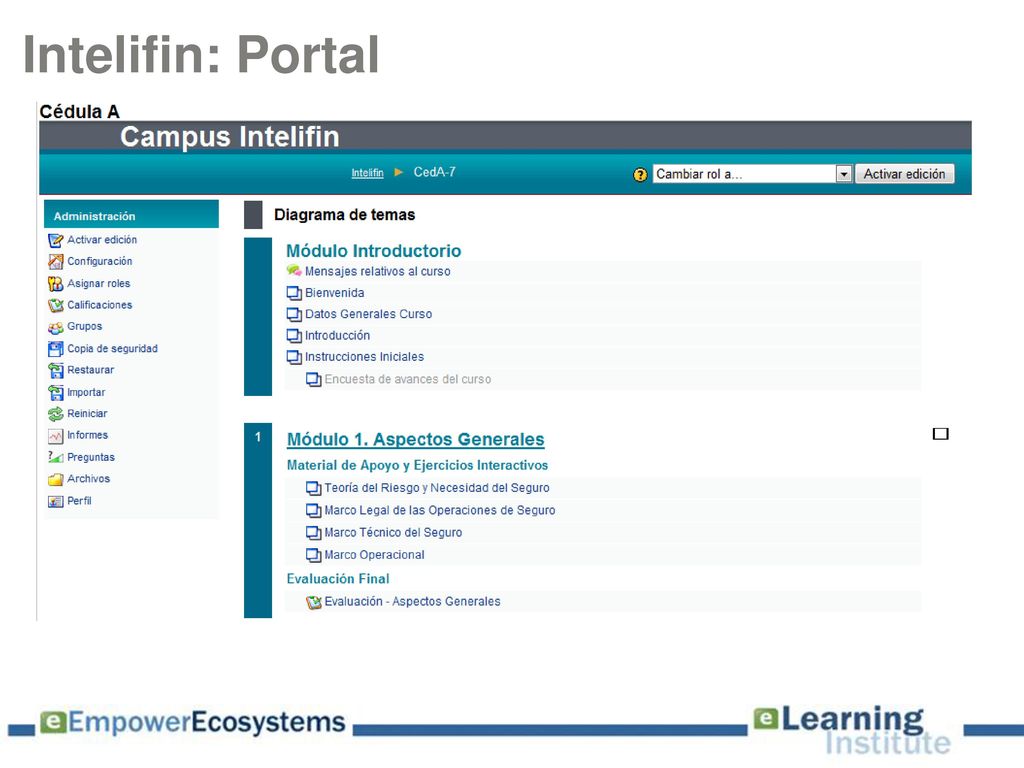Click the icon beside Marco Técnico del Seguro
The image size is (1024, 768).
click(313, 533)
